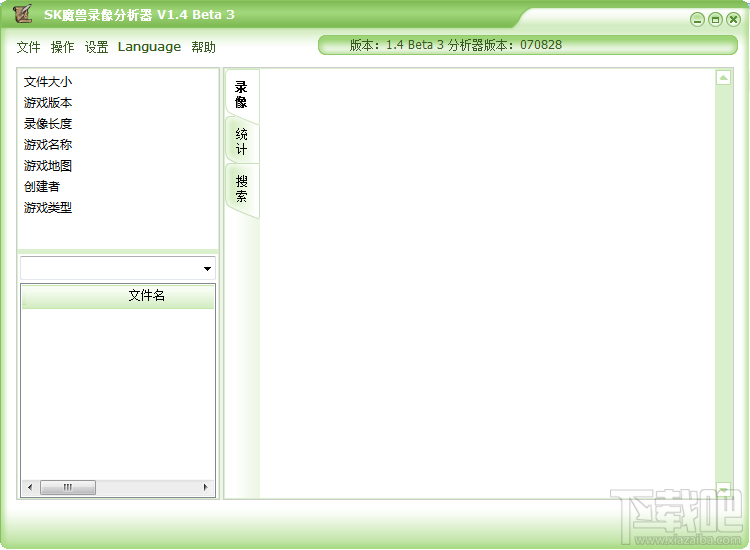This screenshot has height=550, width=750.
Task: Select the 文件大小 info label
Action: click(48, 82)
